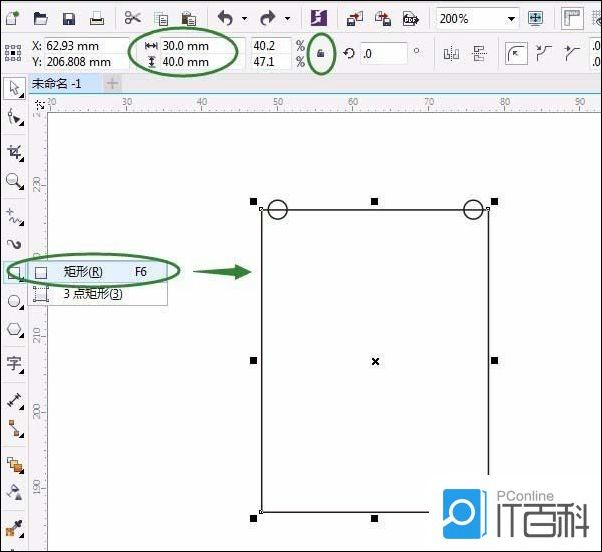This screenshot has width=602, height=552.
Task: Click the Copy icon
Action: click(161, 19)
